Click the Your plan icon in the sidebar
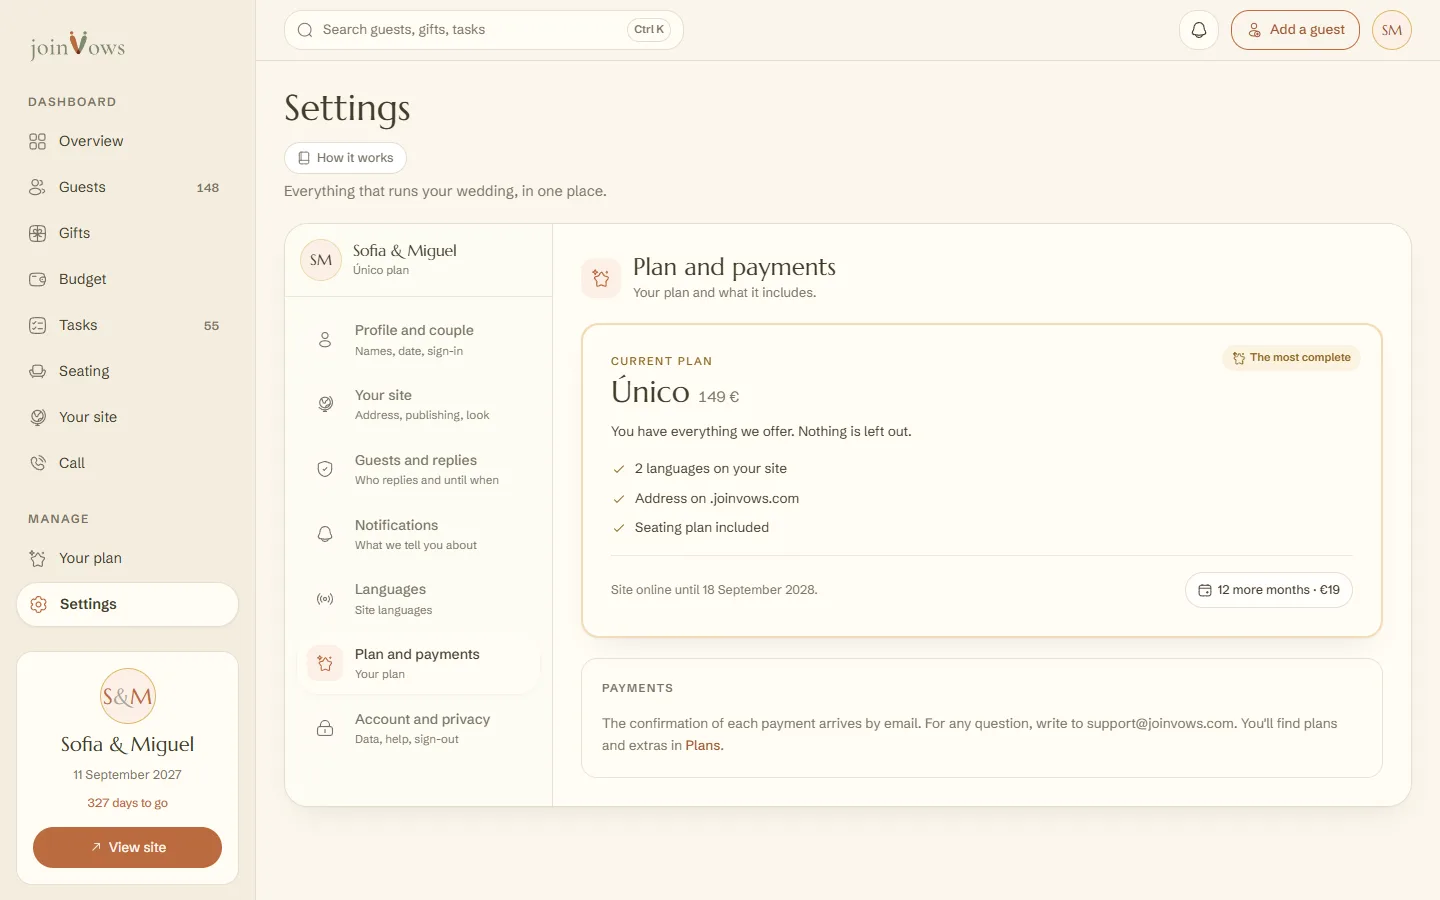1440x900 pixels. 38,558
